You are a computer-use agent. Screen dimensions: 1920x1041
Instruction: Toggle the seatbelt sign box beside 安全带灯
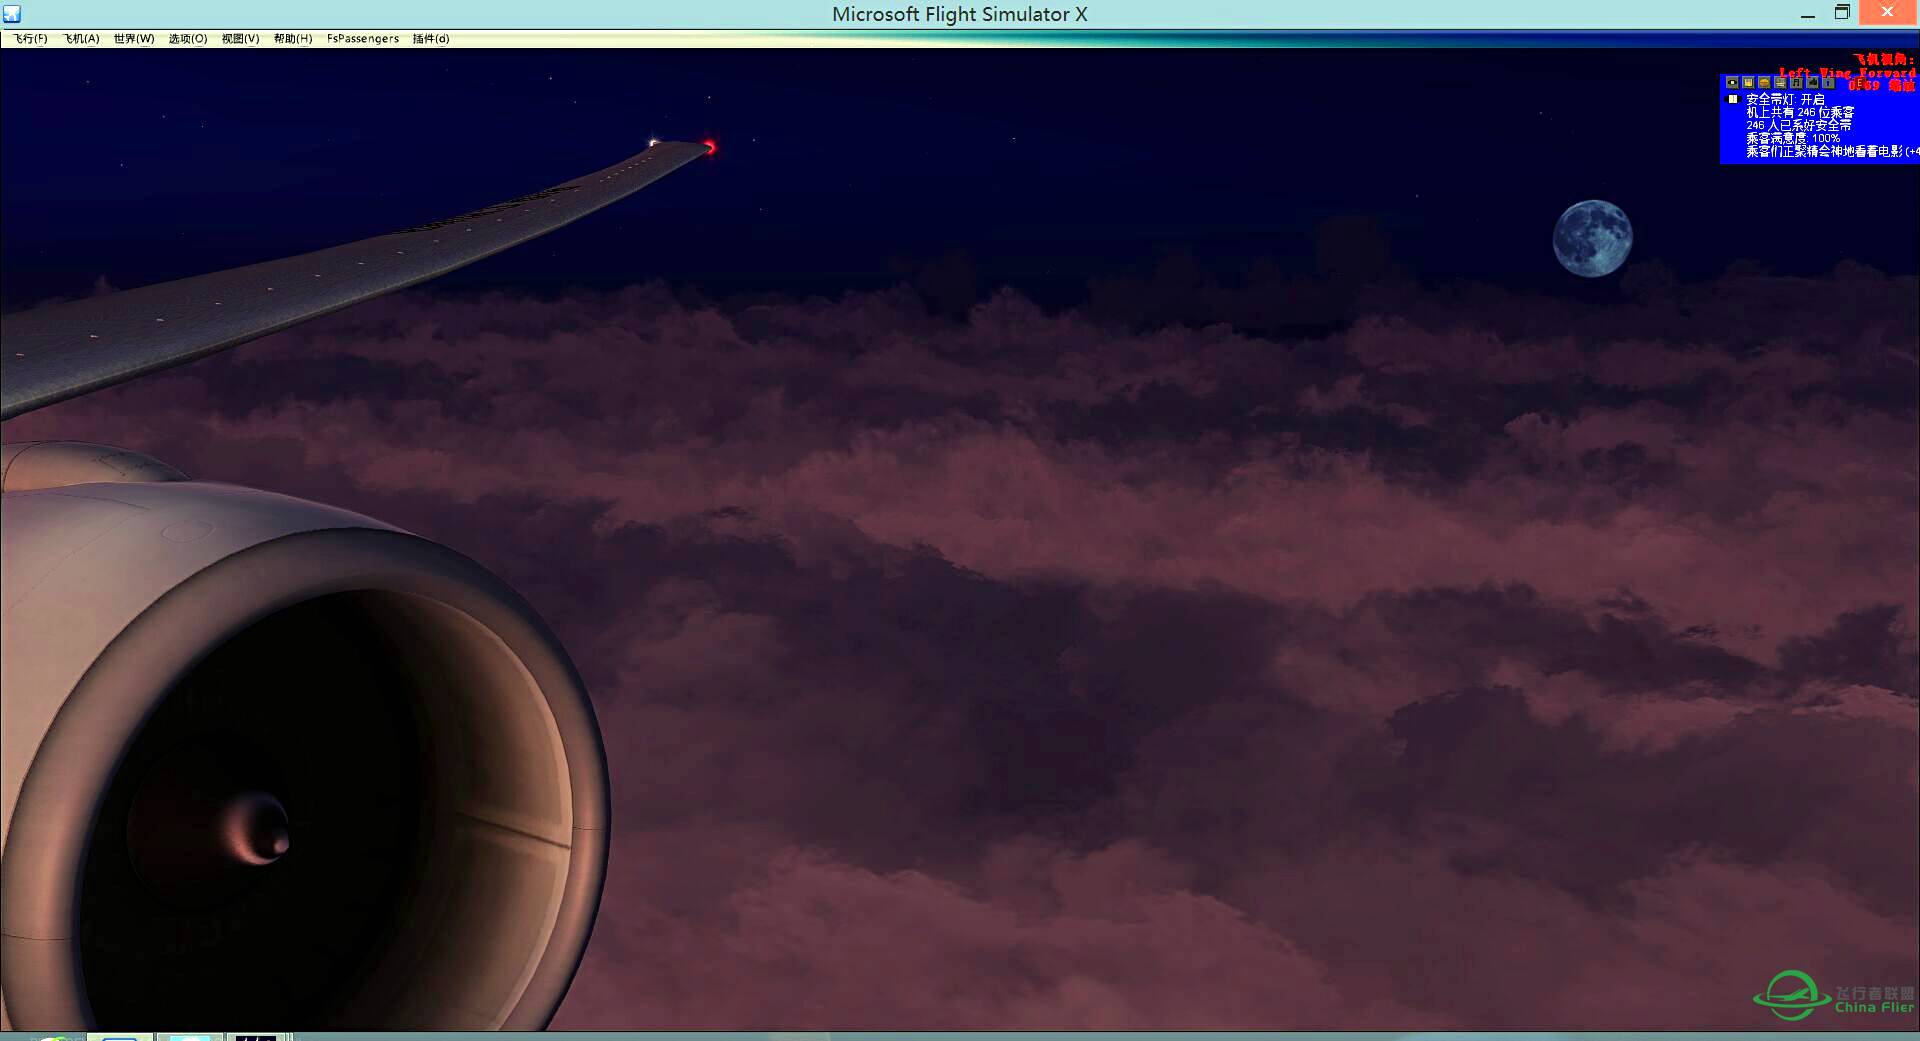click(x=1733, y=99)
